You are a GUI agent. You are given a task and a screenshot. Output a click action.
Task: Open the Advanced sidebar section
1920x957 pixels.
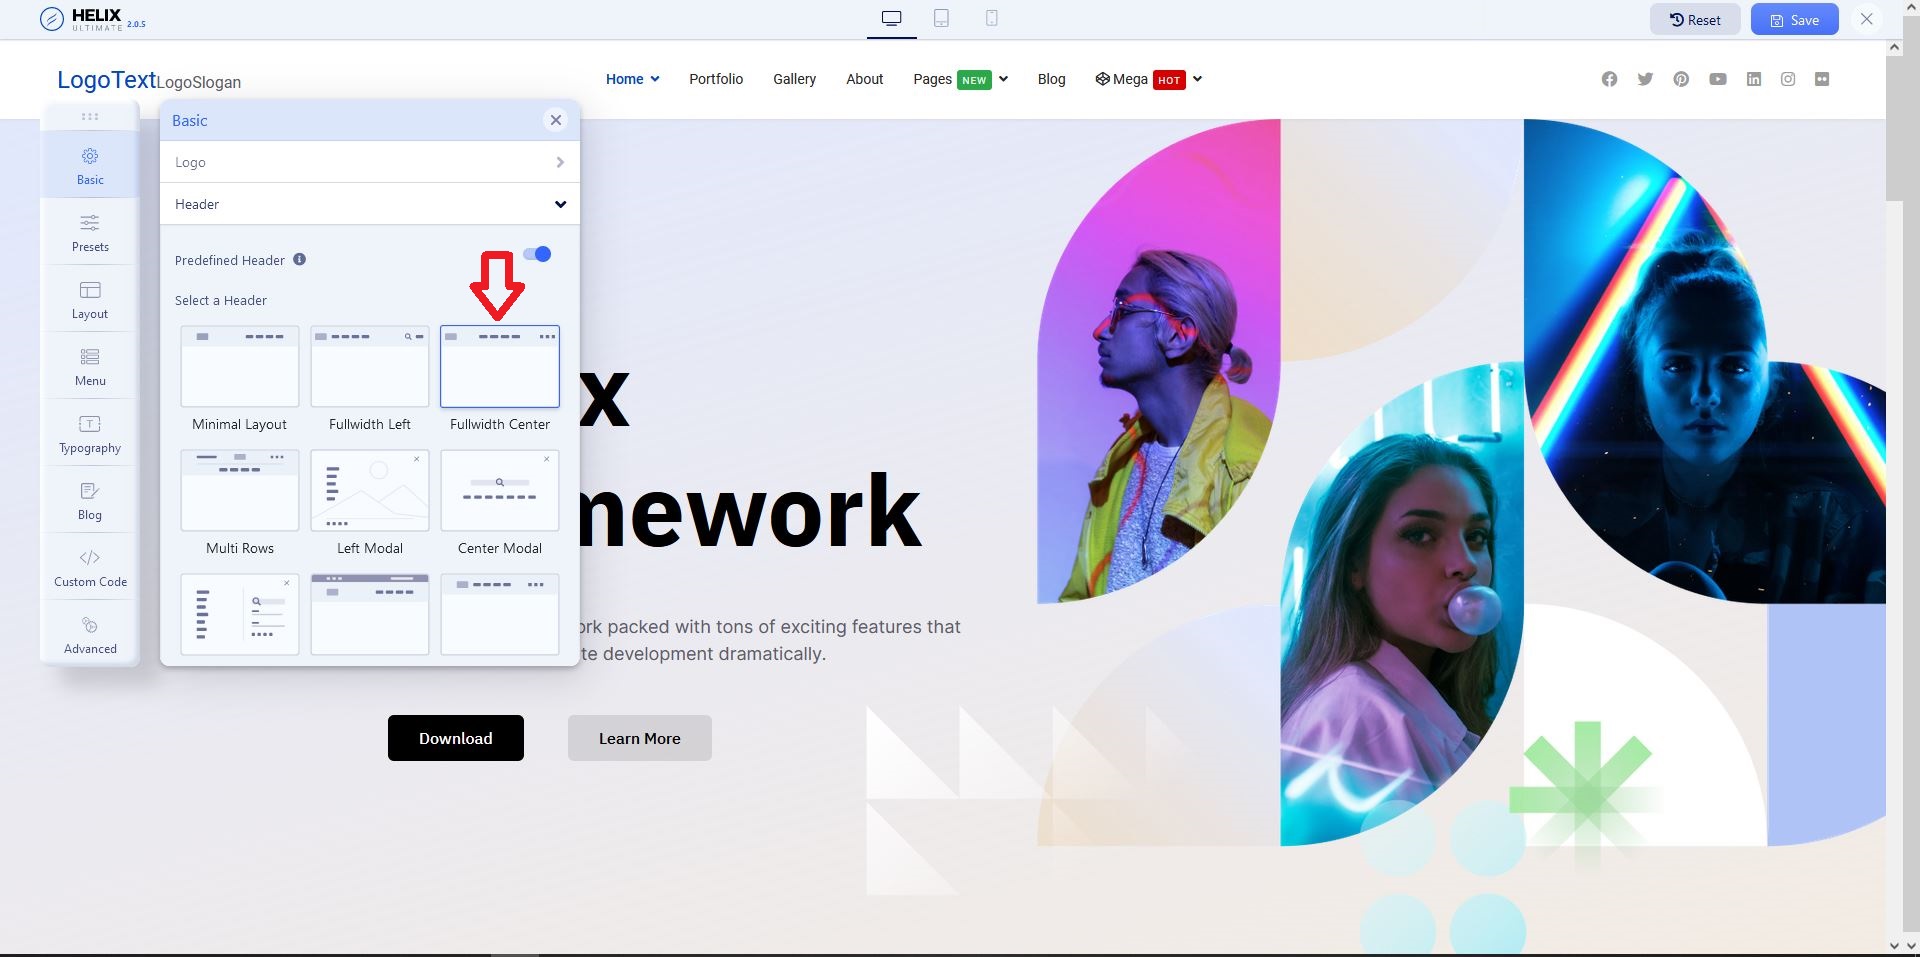pos(90,634)
